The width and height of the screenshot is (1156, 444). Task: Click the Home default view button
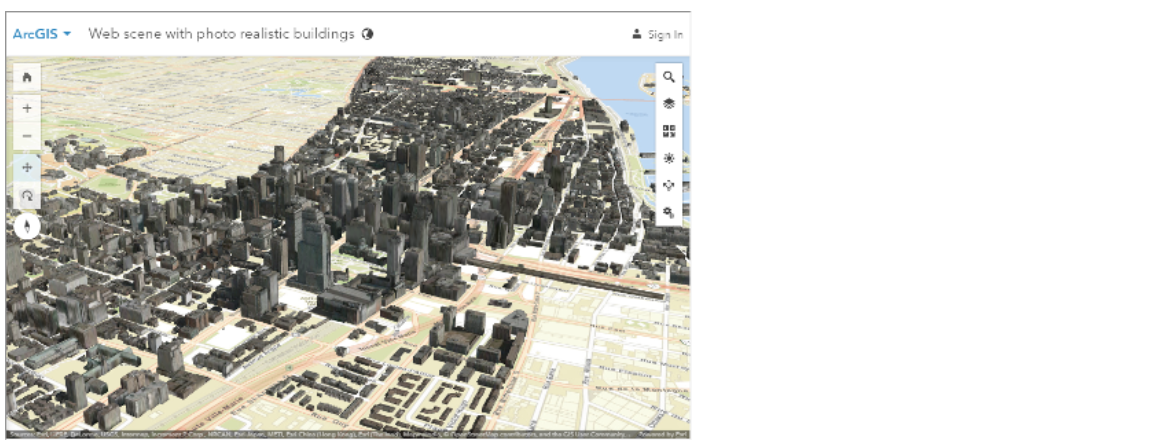pos(26,77)
